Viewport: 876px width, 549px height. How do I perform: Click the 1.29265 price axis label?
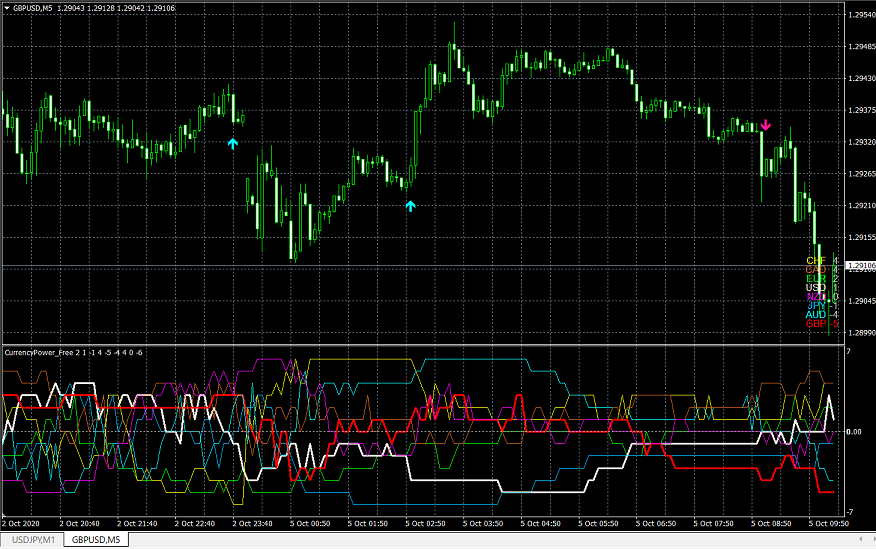coord(861,174)
